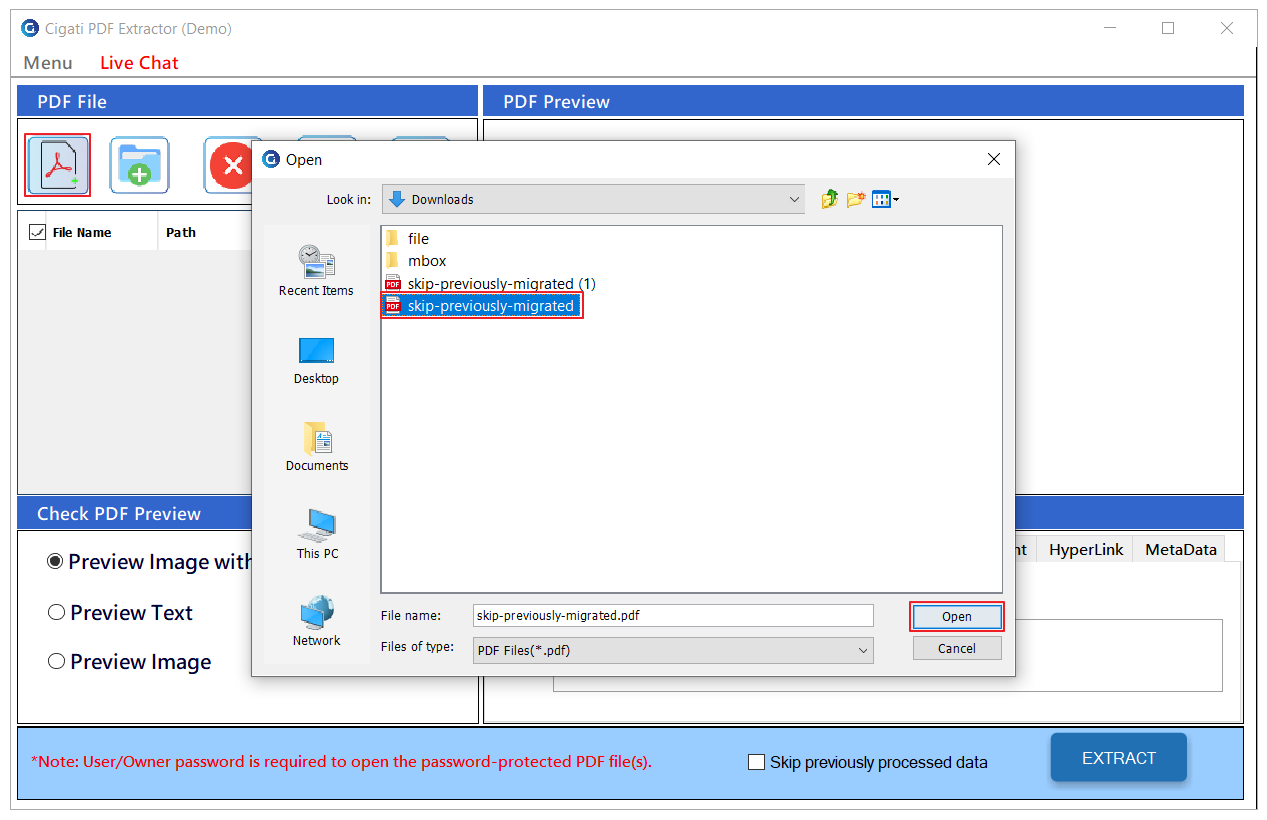
Task: Click the Cigati app logo in title bar
Action: pos(30,28)
